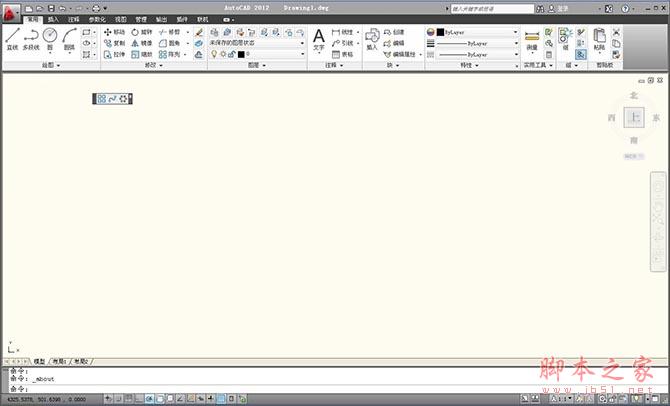Expand the Layers (图层) panel
The width and height of the screenshot is (670, 406).
(x=257, y=65)
